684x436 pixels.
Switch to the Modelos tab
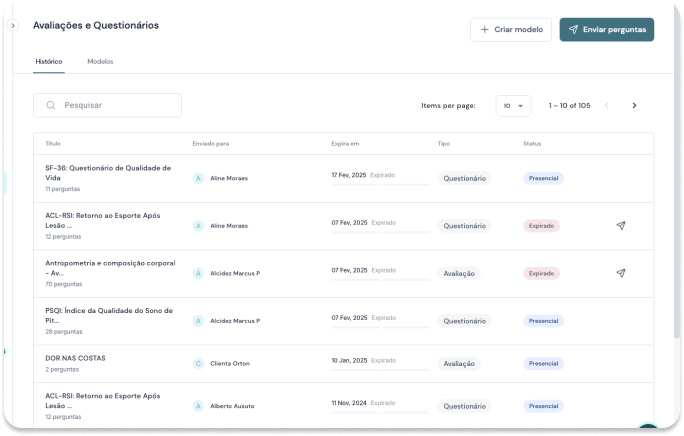(x=100, y=62)
